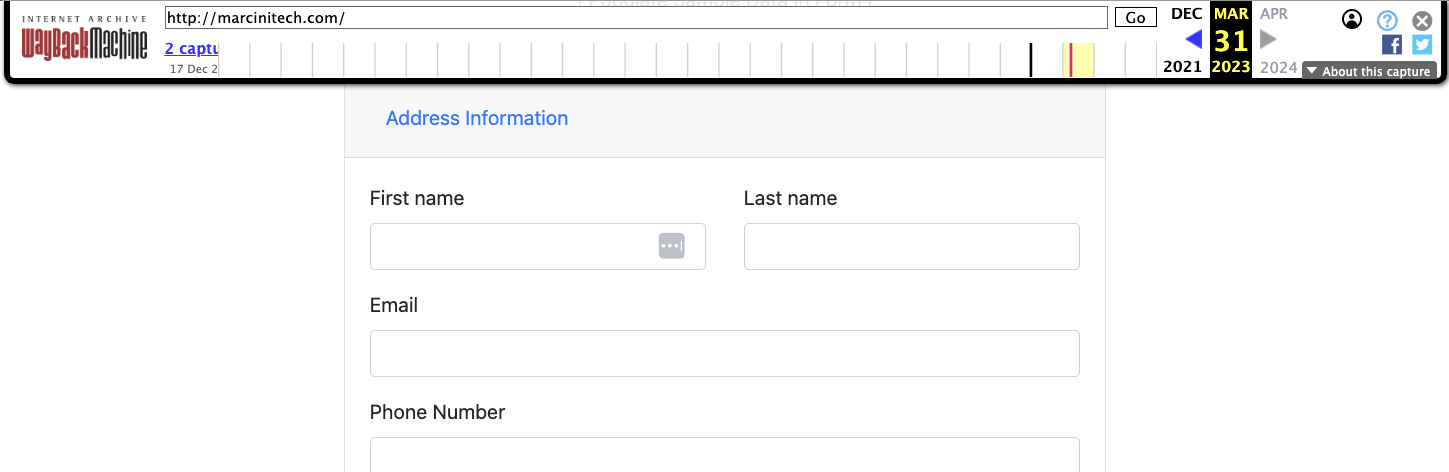Click the highlighted 2023 year on timeline
Viewport: 1449px width, 472px height.
(1078, 59)
